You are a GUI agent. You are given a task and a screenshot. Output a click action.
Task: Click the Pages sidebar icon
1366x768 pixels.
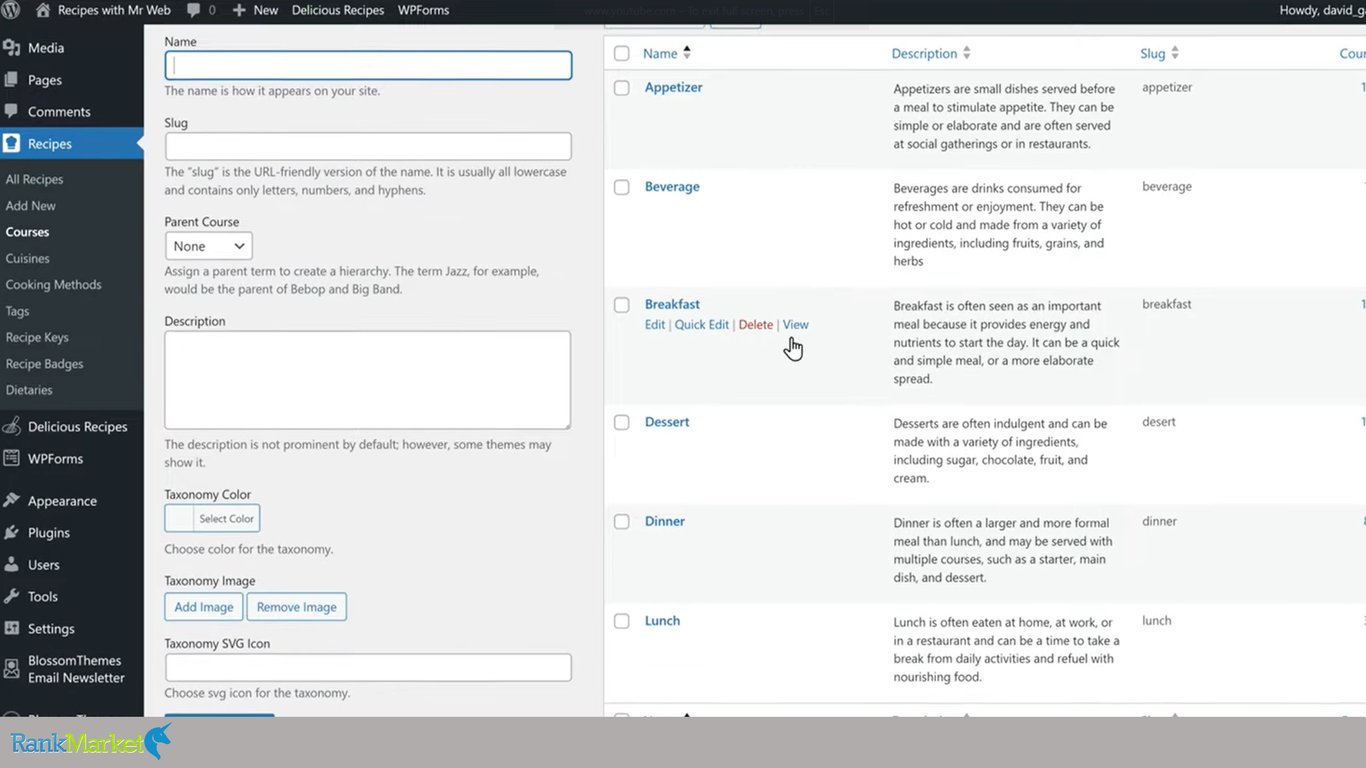[11, 79]
